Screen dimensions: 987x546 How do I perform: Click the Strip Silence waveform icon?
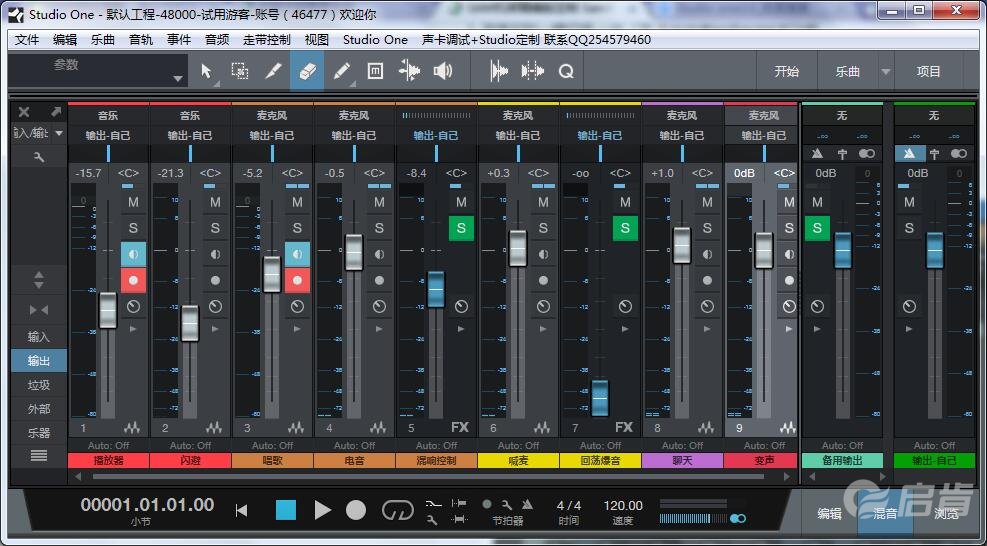click(499, 71)
